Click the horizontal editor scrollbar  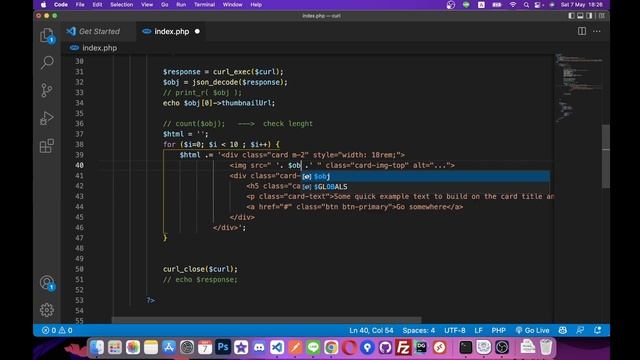[x=266, y=320]
